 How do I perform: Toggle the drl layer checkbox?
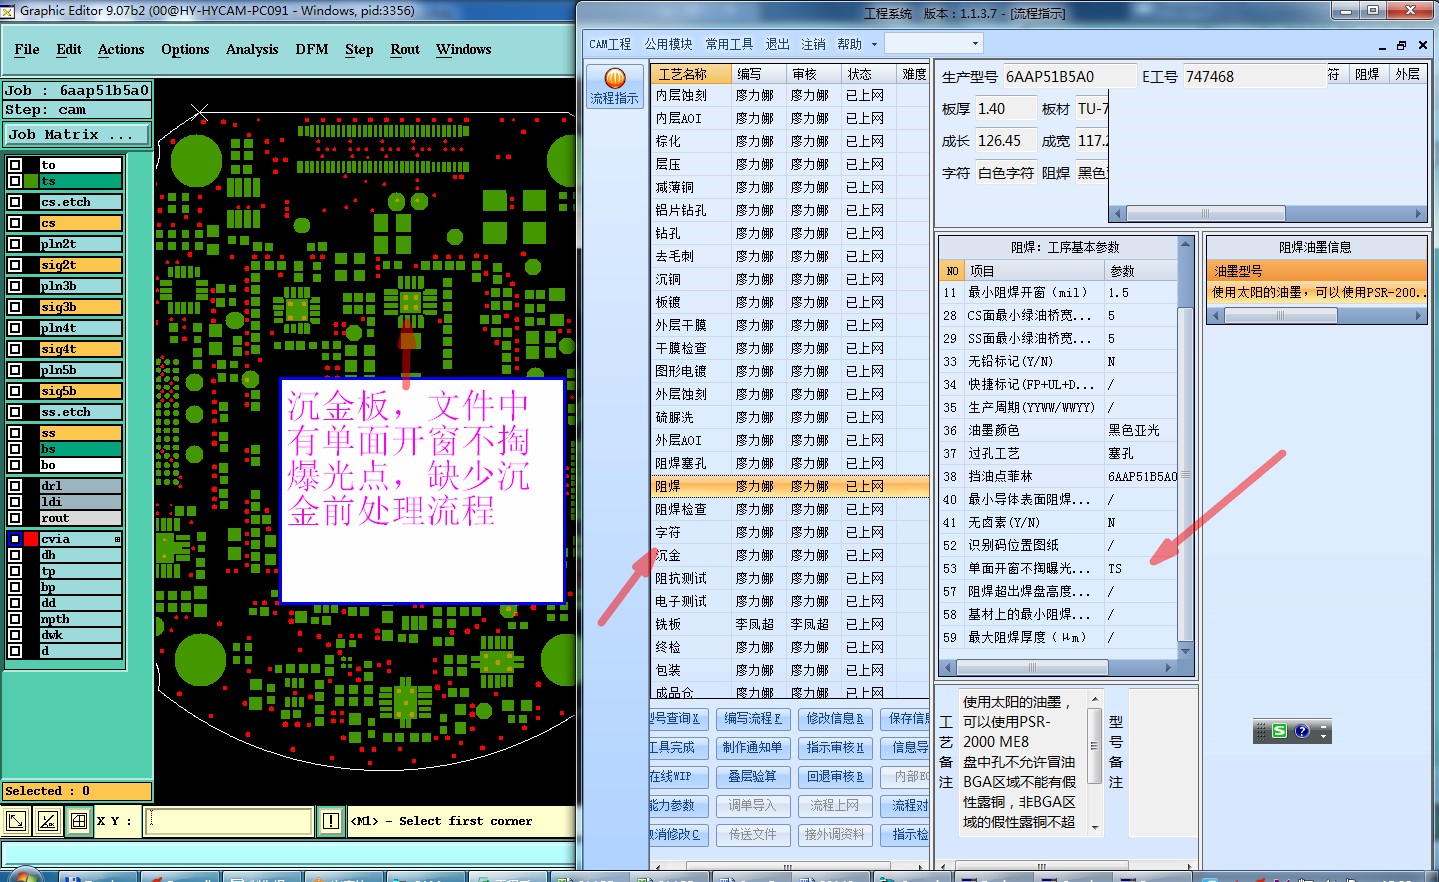tap(15, 486)
